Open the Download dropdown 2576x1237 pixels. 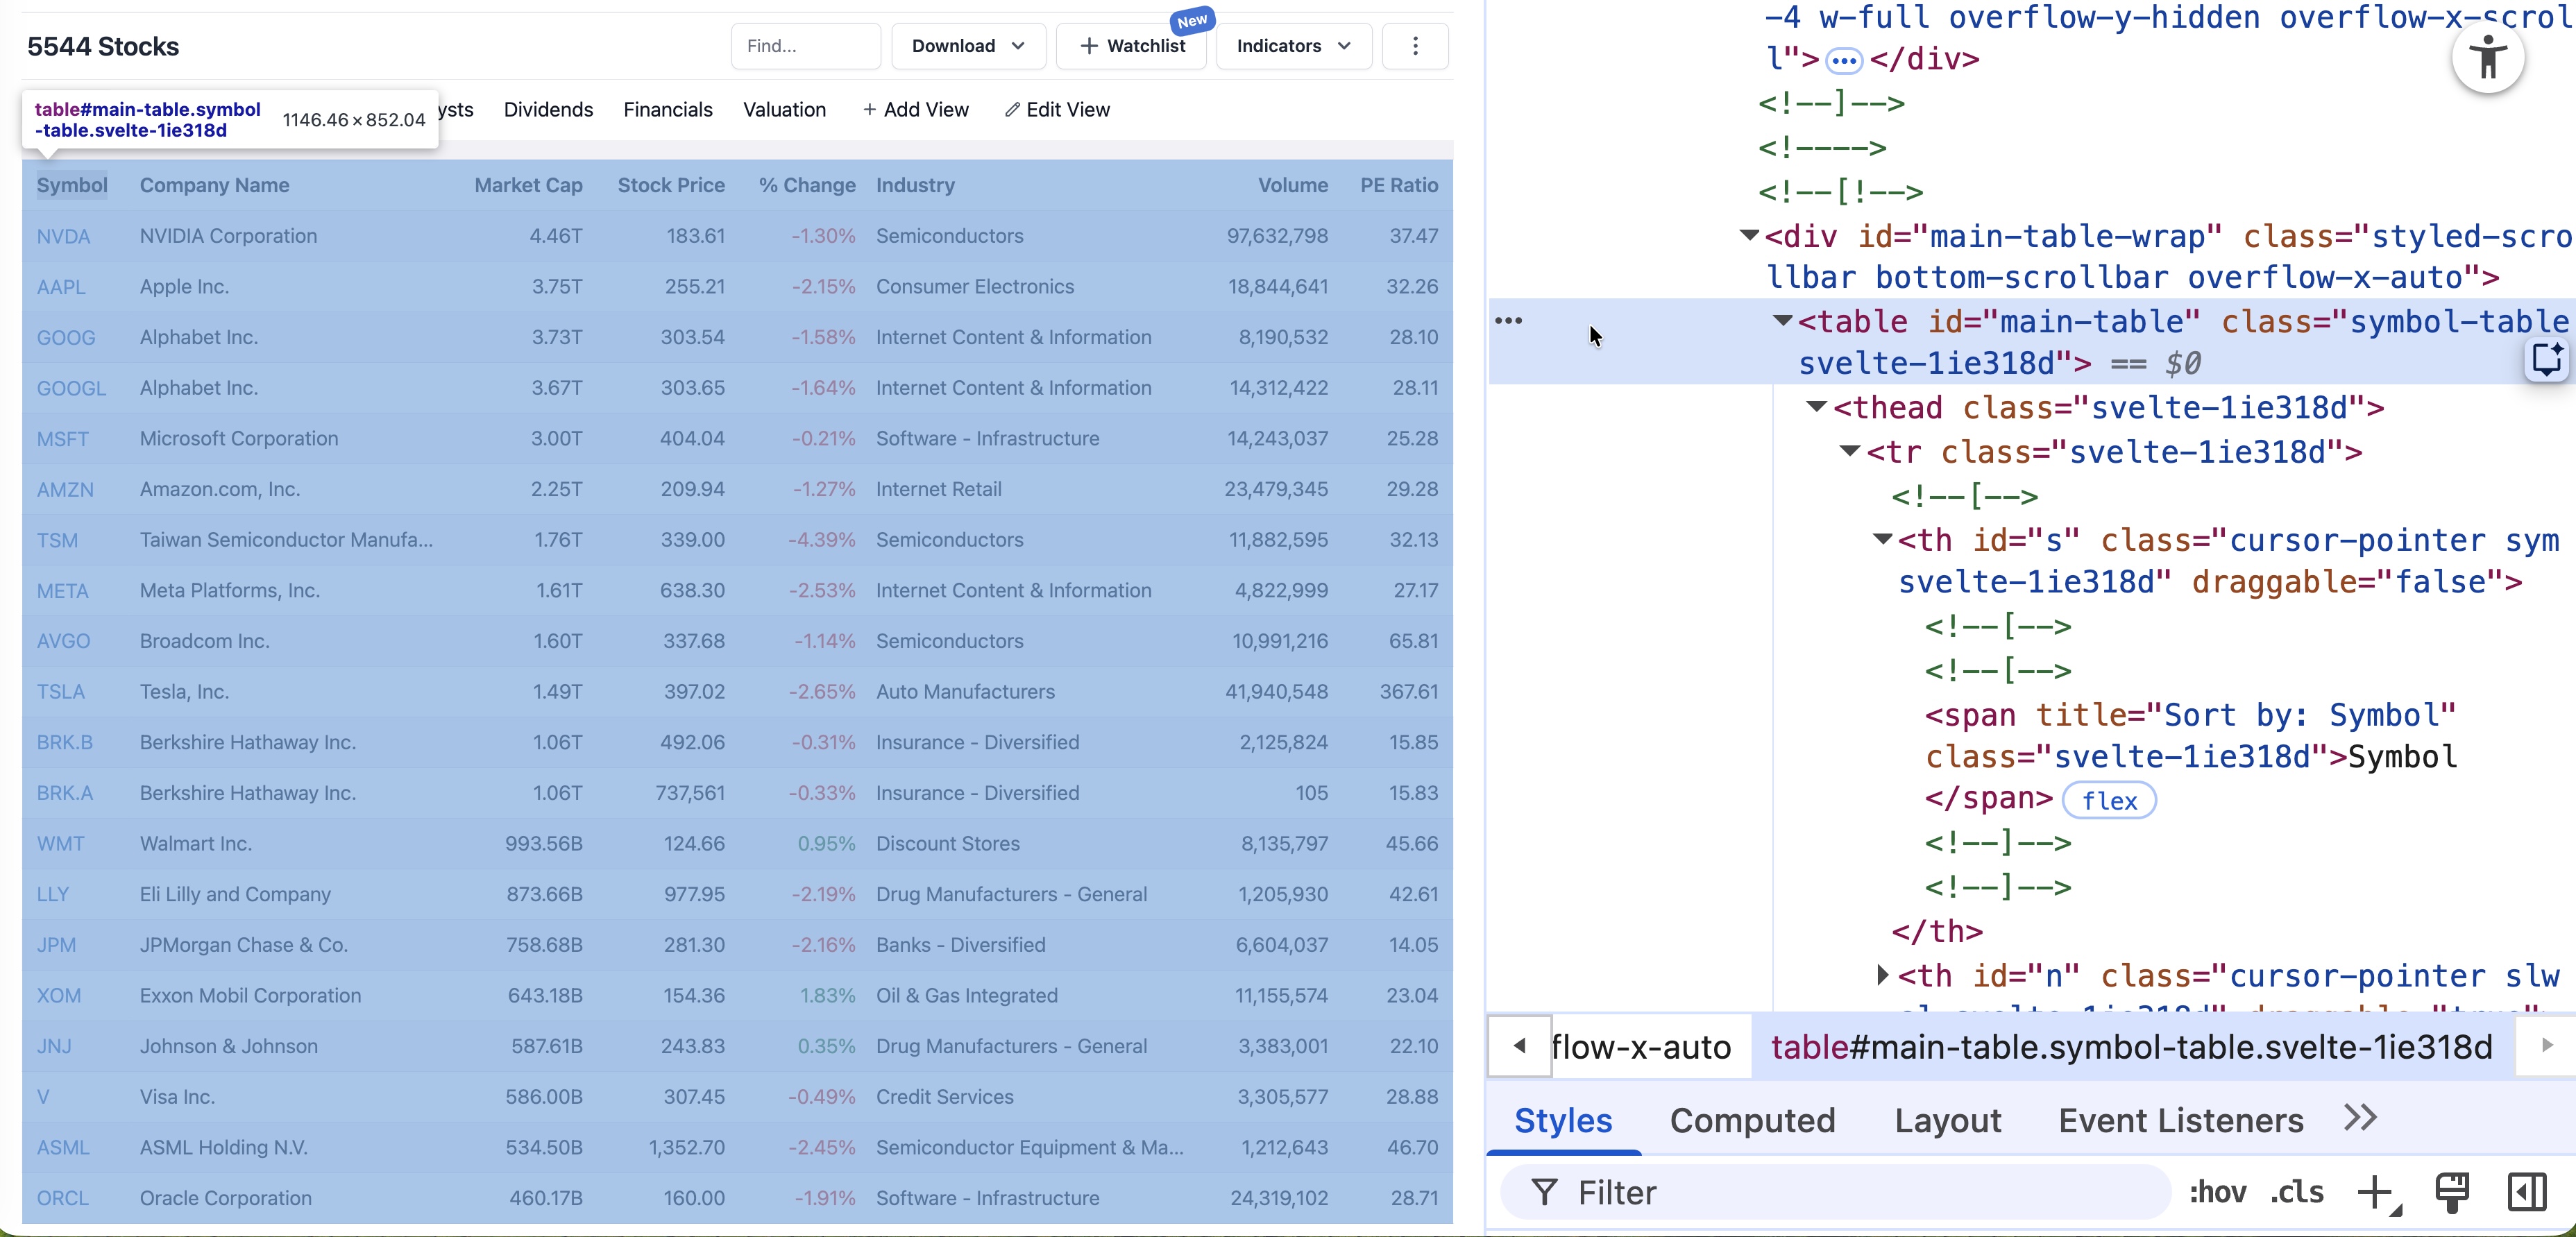click(967, 46)
